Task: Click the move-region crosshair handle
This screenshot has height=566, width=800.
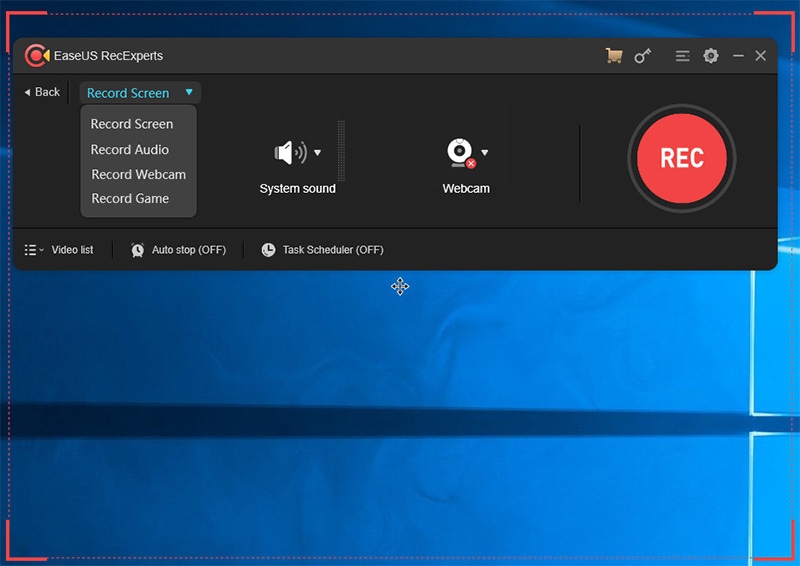Action: click(x=400, y=286)
